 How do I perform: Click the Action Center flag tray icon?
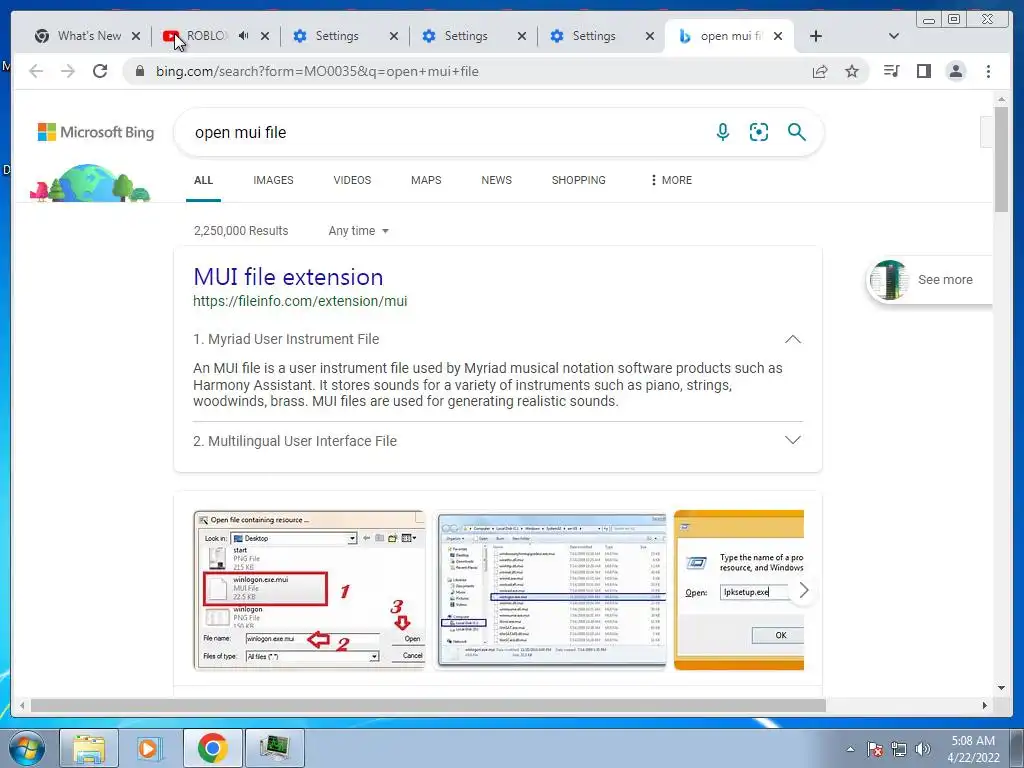click(875, 749)
